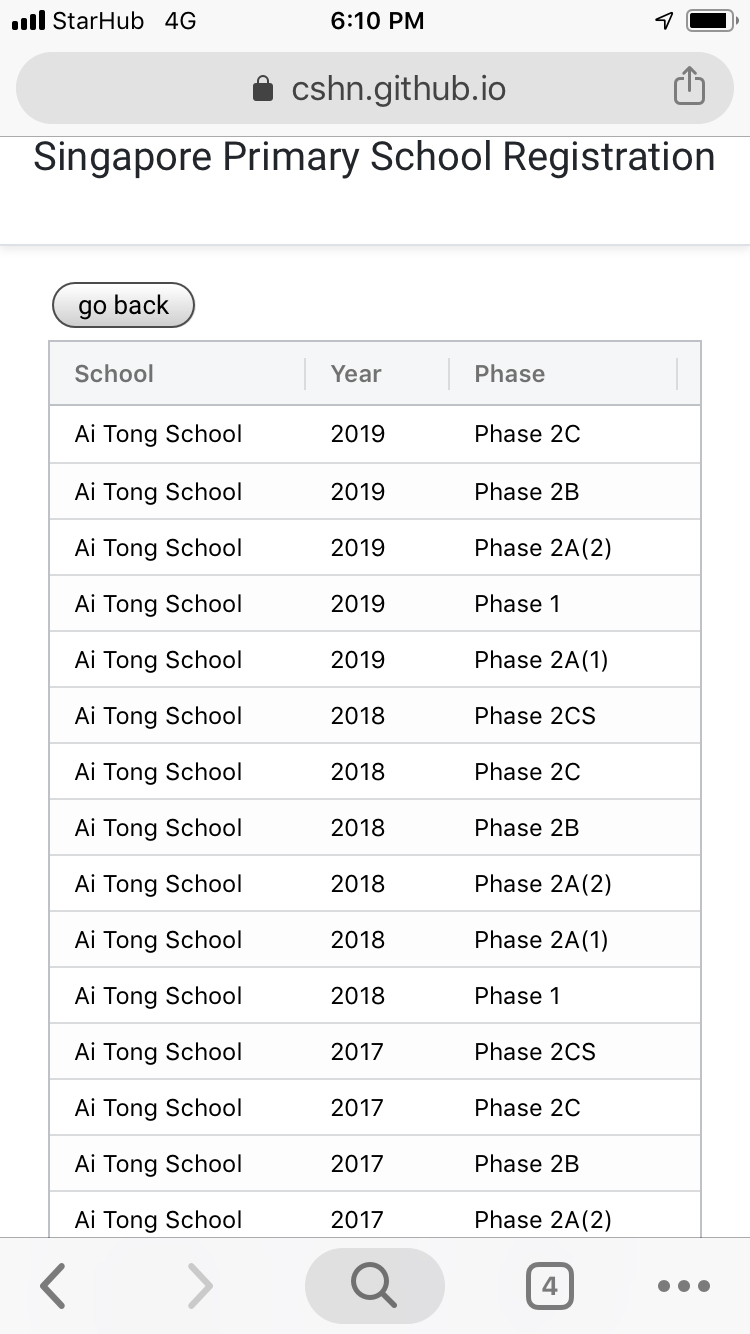Tap the cshn.github.io address field
This screenshot has width=750, height=1334.
pyautogui.click(x=398, y=90)
